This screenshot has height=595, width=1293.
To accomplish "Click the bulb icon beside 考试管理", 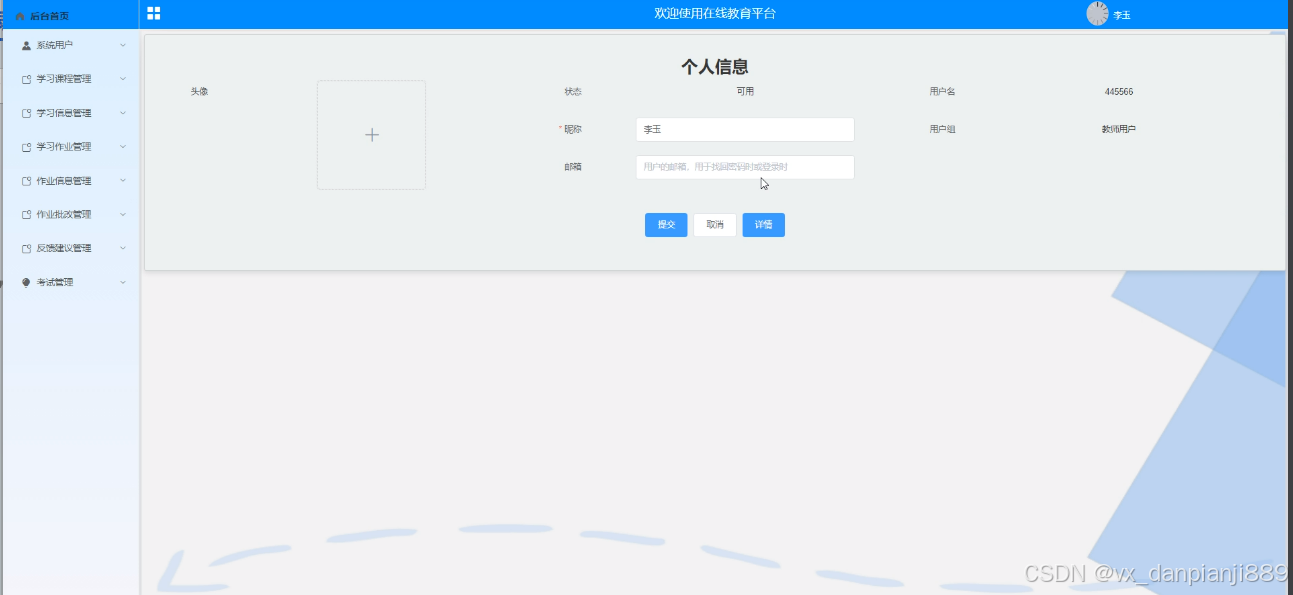I will point(26,282).
